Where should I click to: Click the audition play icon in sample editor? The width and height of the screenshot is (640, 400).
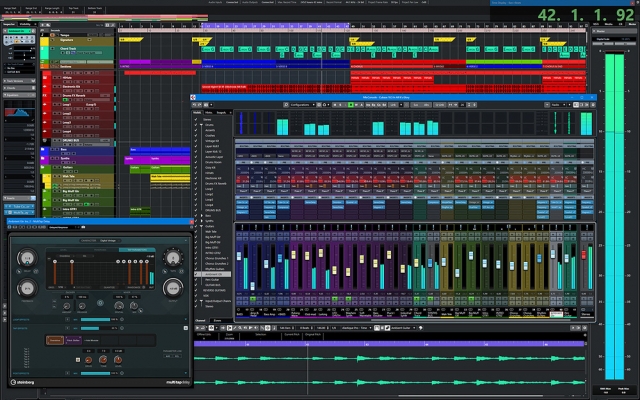pyautogui.click(x=198, y=328)
